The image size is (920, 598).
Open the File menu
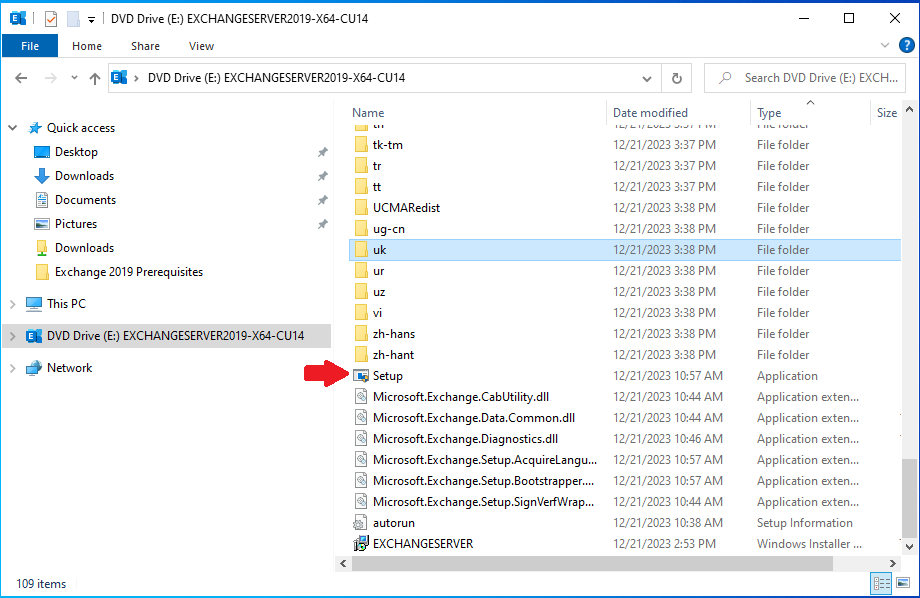[x=30, y=45]
